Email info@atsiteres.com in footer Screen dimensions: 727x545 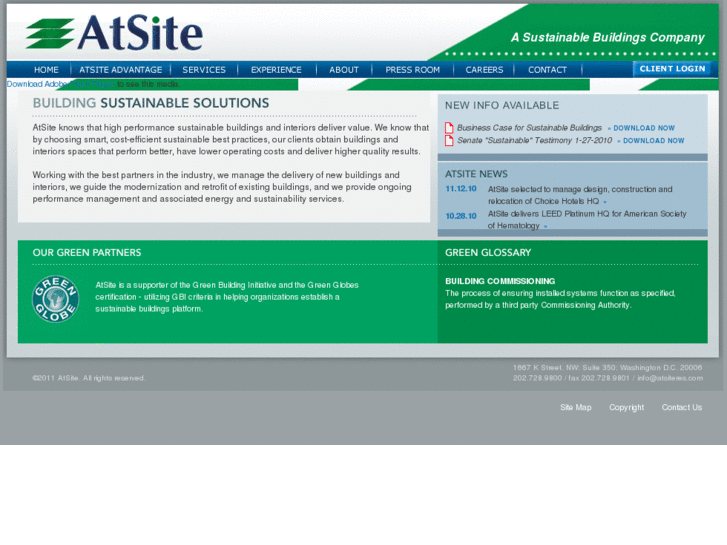670,378
